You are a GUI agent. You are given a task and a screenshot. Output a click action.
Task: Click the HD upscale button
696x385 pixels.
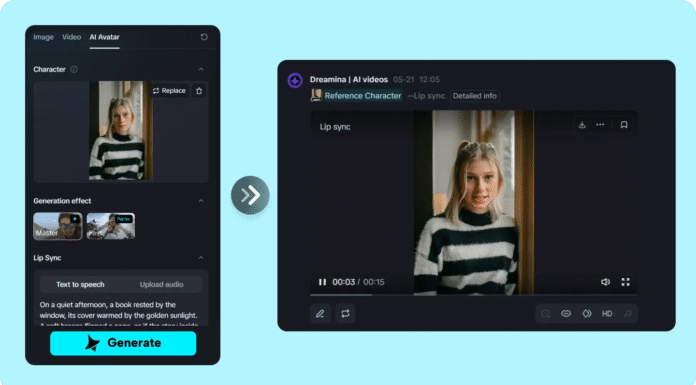click(607, 314)
